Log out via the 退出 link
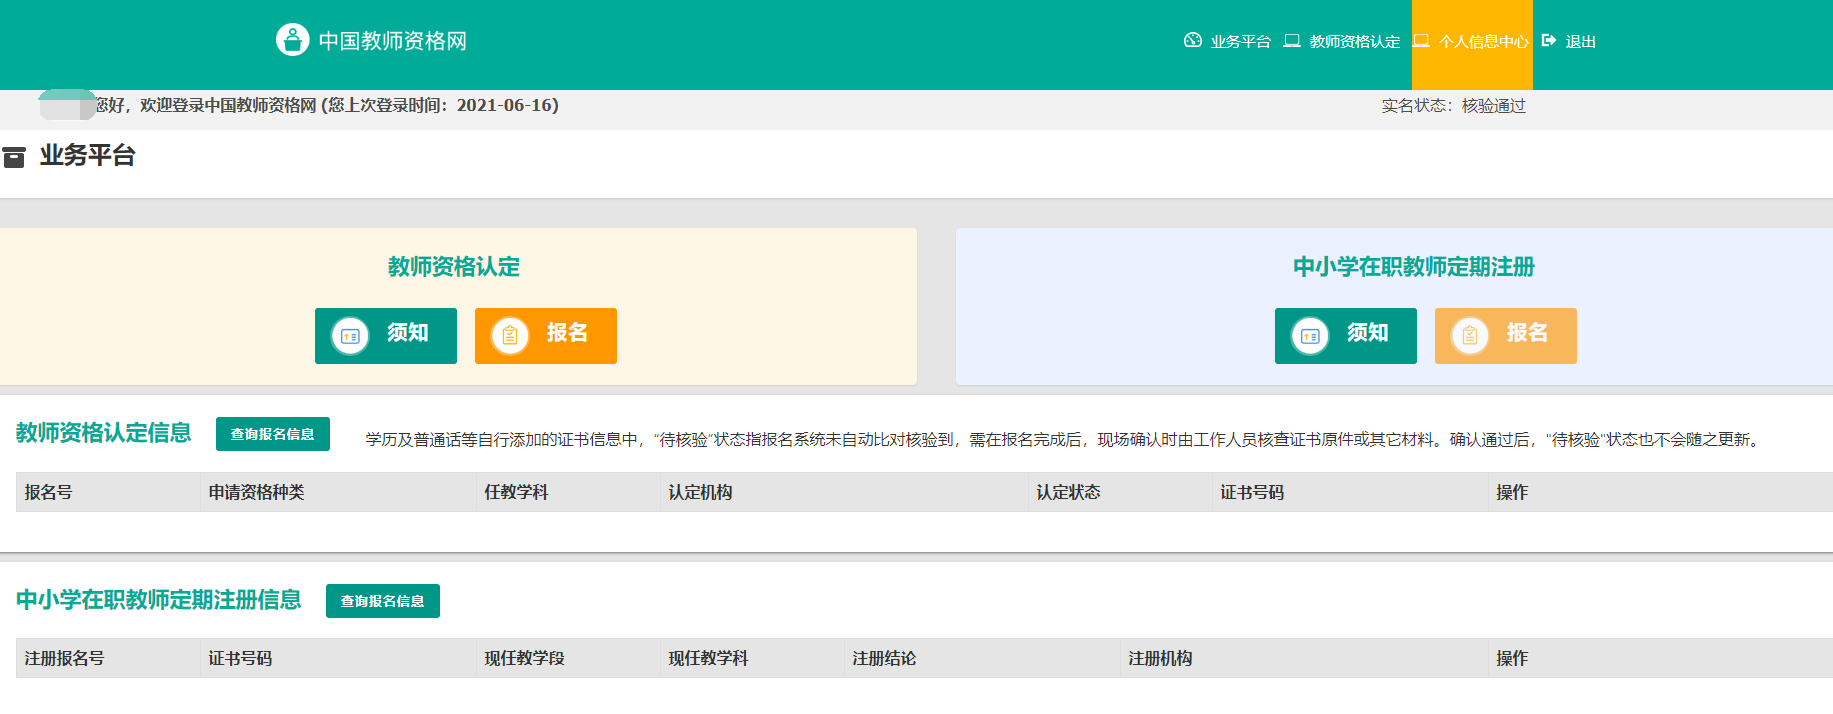 click(1580, 42)
